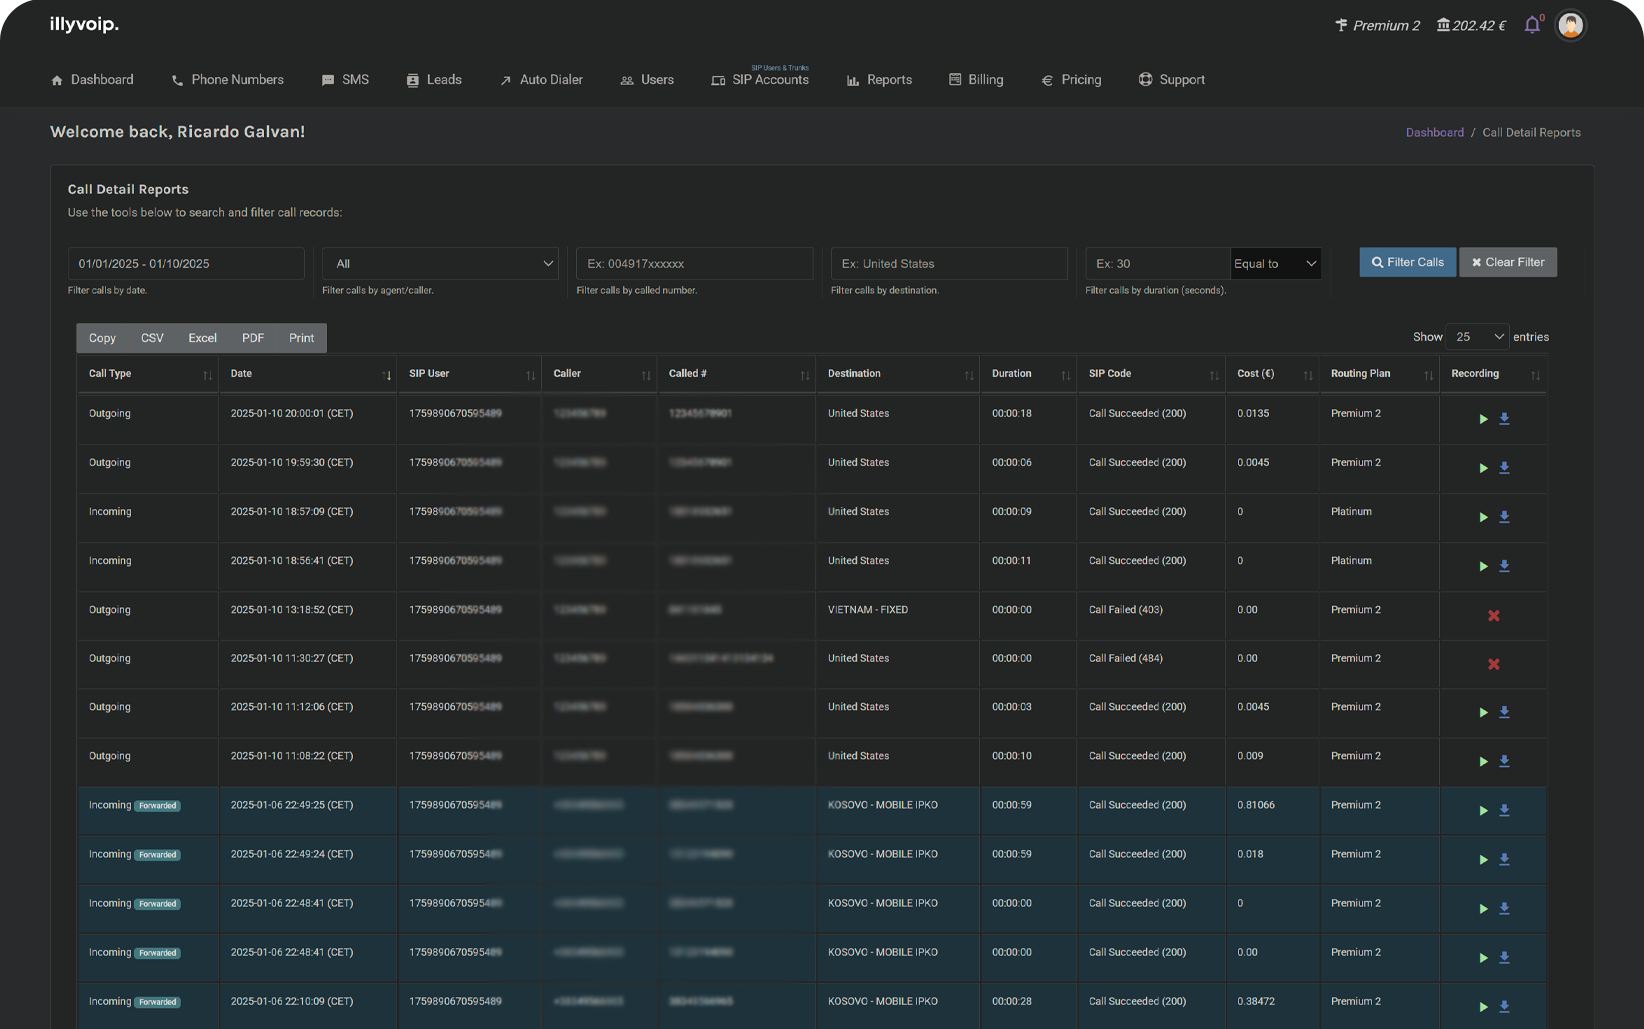Screen dimensions: 1644x1029
Task: Play recording for 18:57:09 incoming call
Action: click(x=1483, y=517)
